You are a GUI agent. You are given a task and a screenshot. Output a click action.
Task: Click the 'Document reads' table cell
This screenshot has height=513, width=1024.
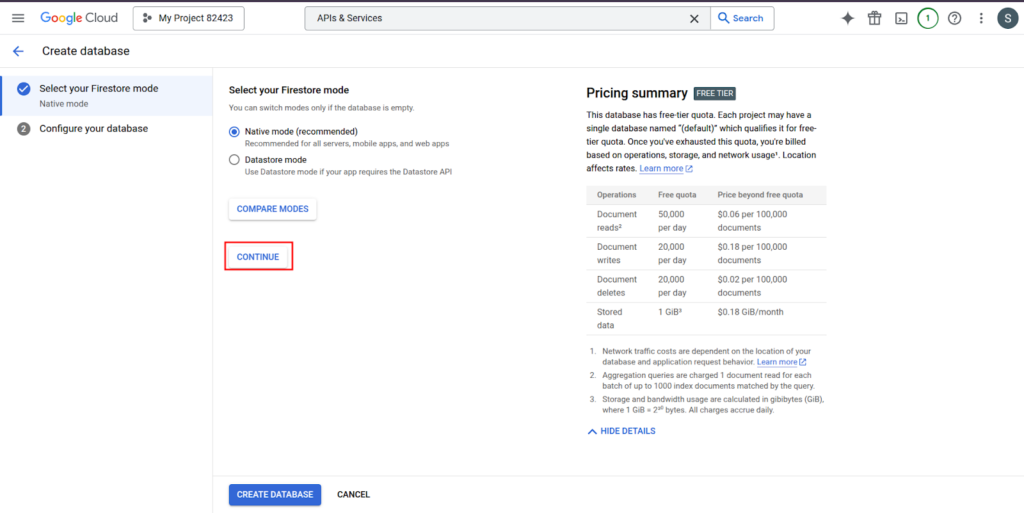[616, 221]
